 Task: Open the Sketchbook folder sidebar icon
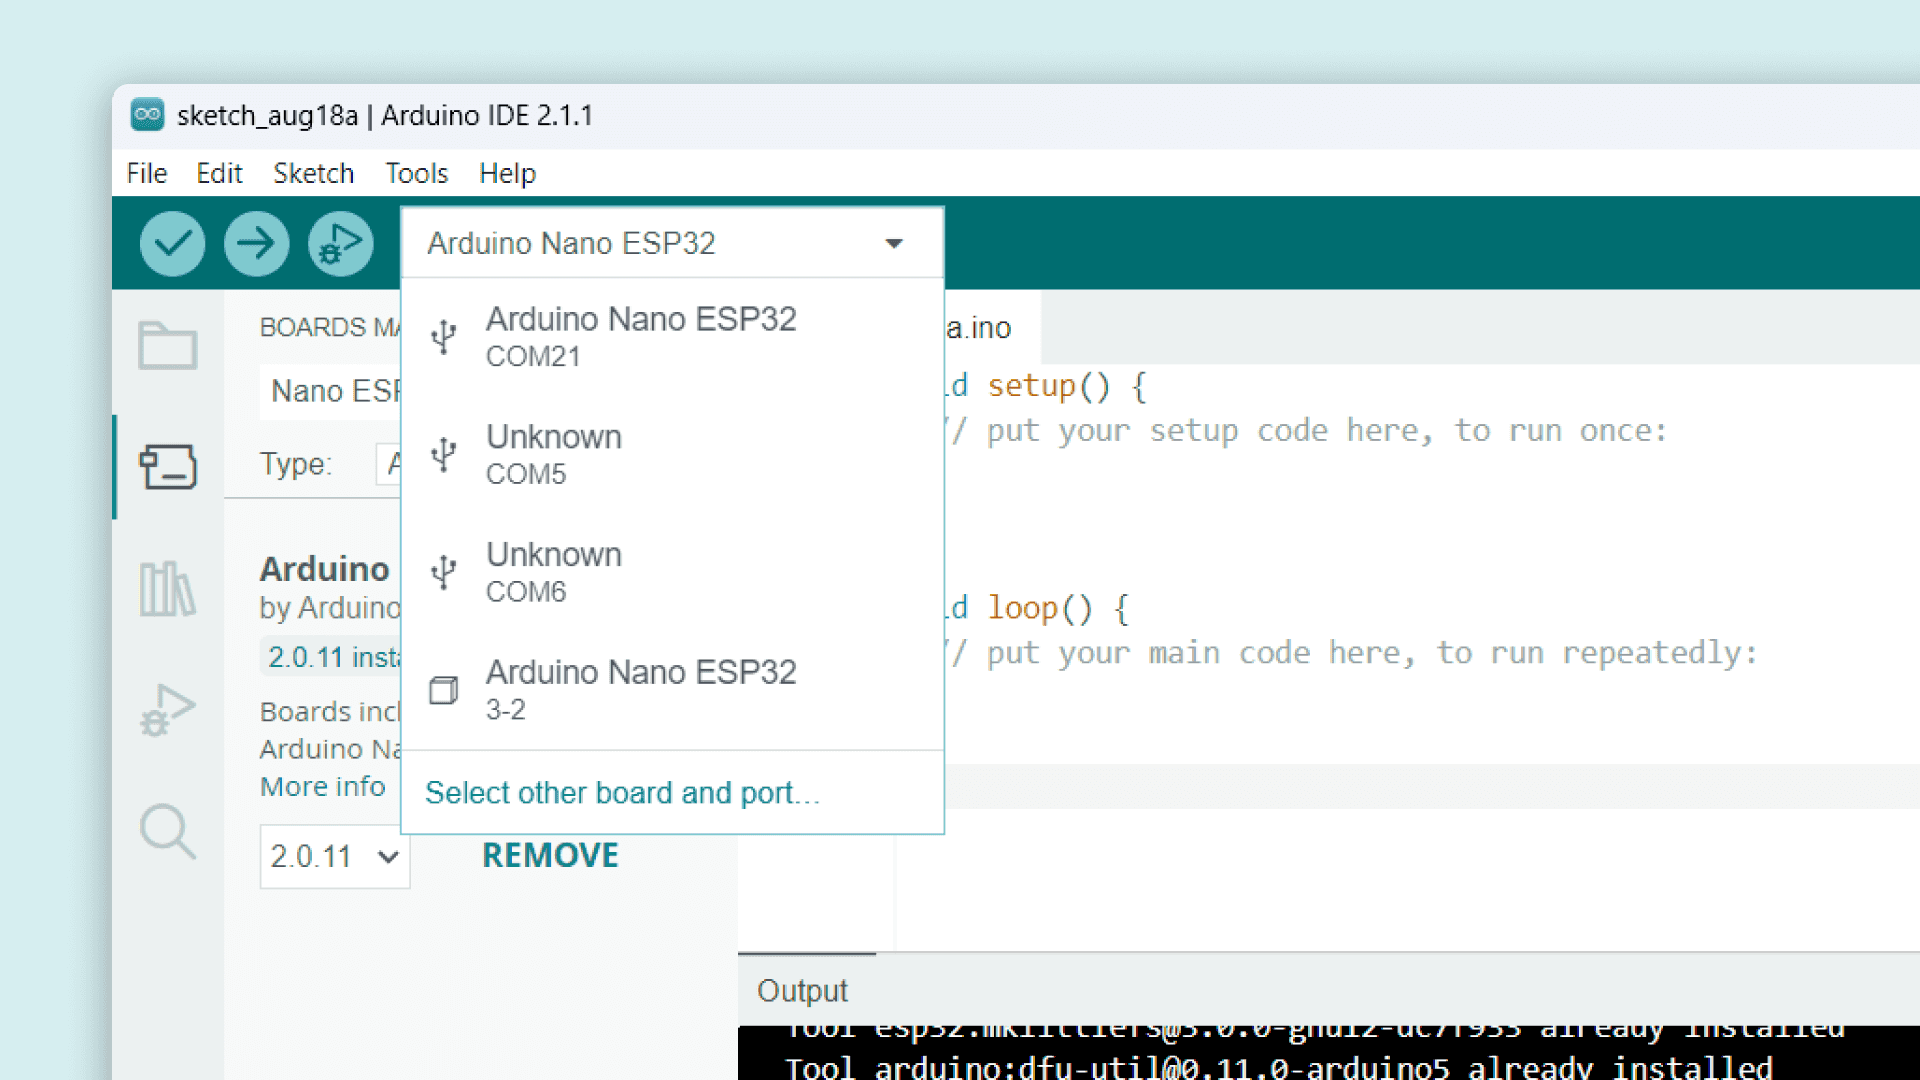click(x=167, y=345)
